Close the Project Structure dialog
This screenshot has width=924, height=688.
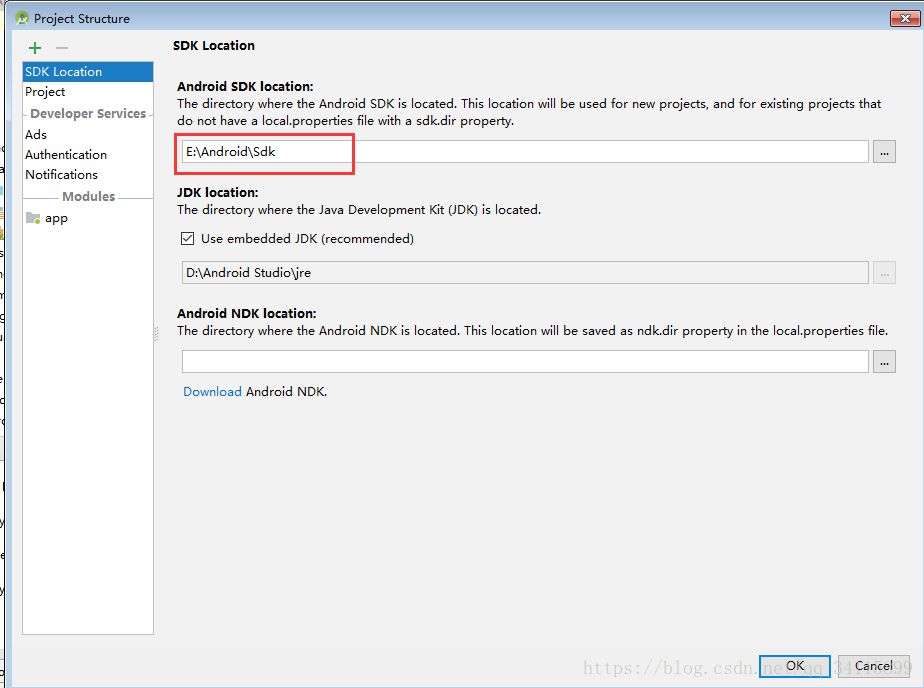tap(905, 18)
